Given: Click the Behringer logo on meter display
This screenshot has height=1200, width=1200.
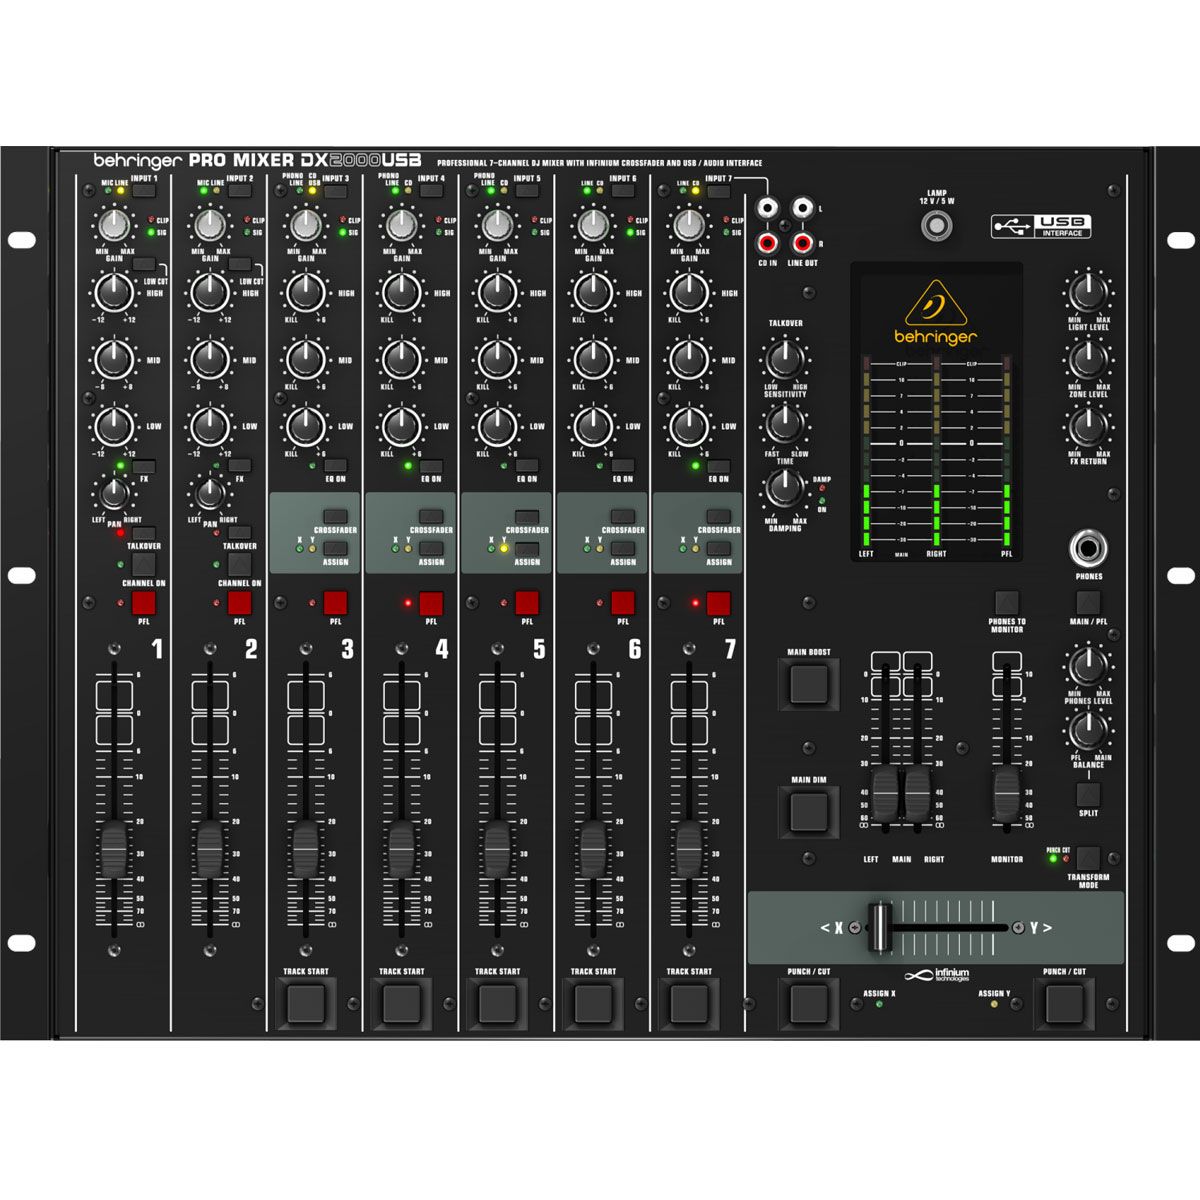Looking at the screenshot, I should tap(935, 314).
